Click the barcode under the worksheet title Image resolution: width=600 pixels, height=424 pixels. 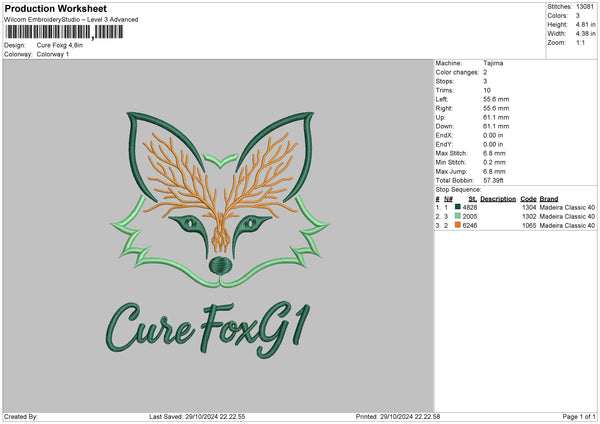63,32
